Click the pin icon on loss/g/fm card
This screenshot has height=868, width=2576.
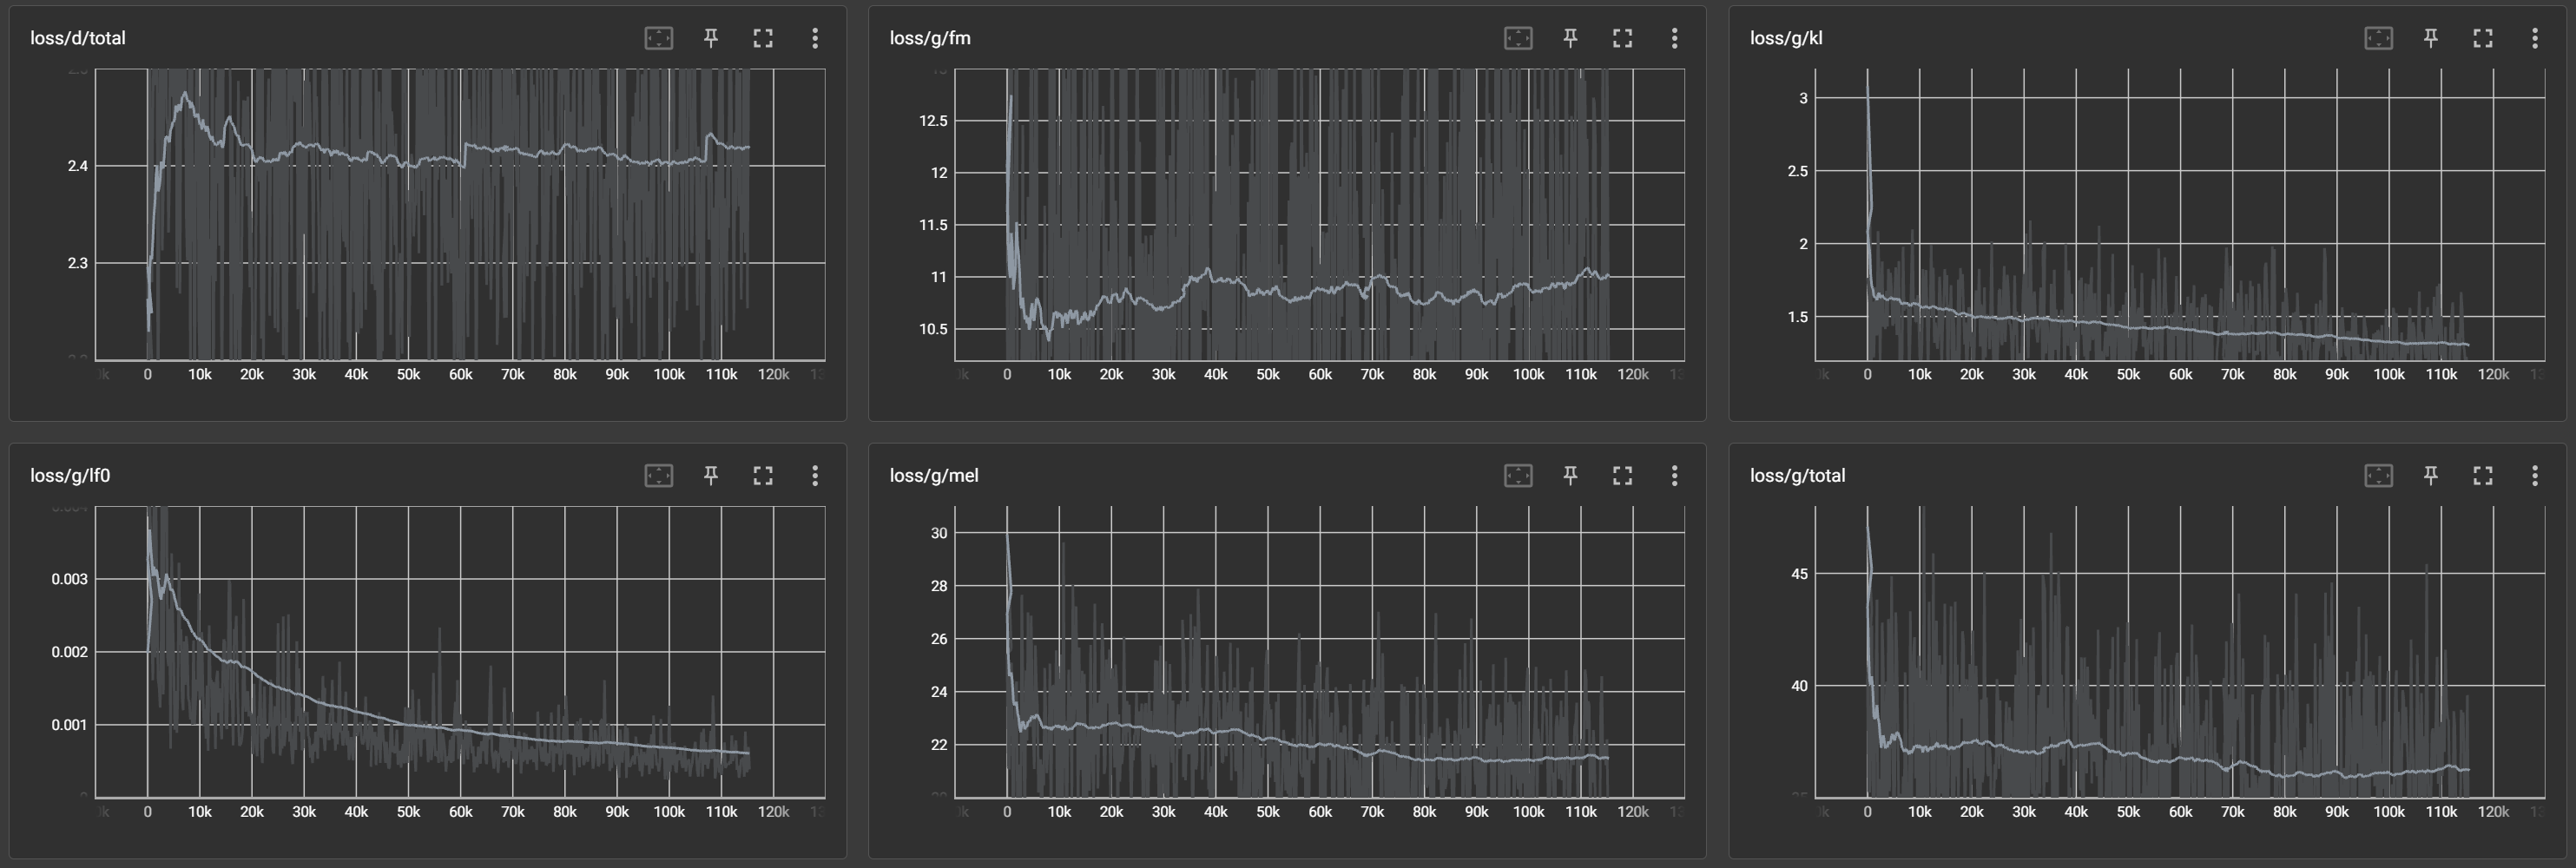[1570, 38]
